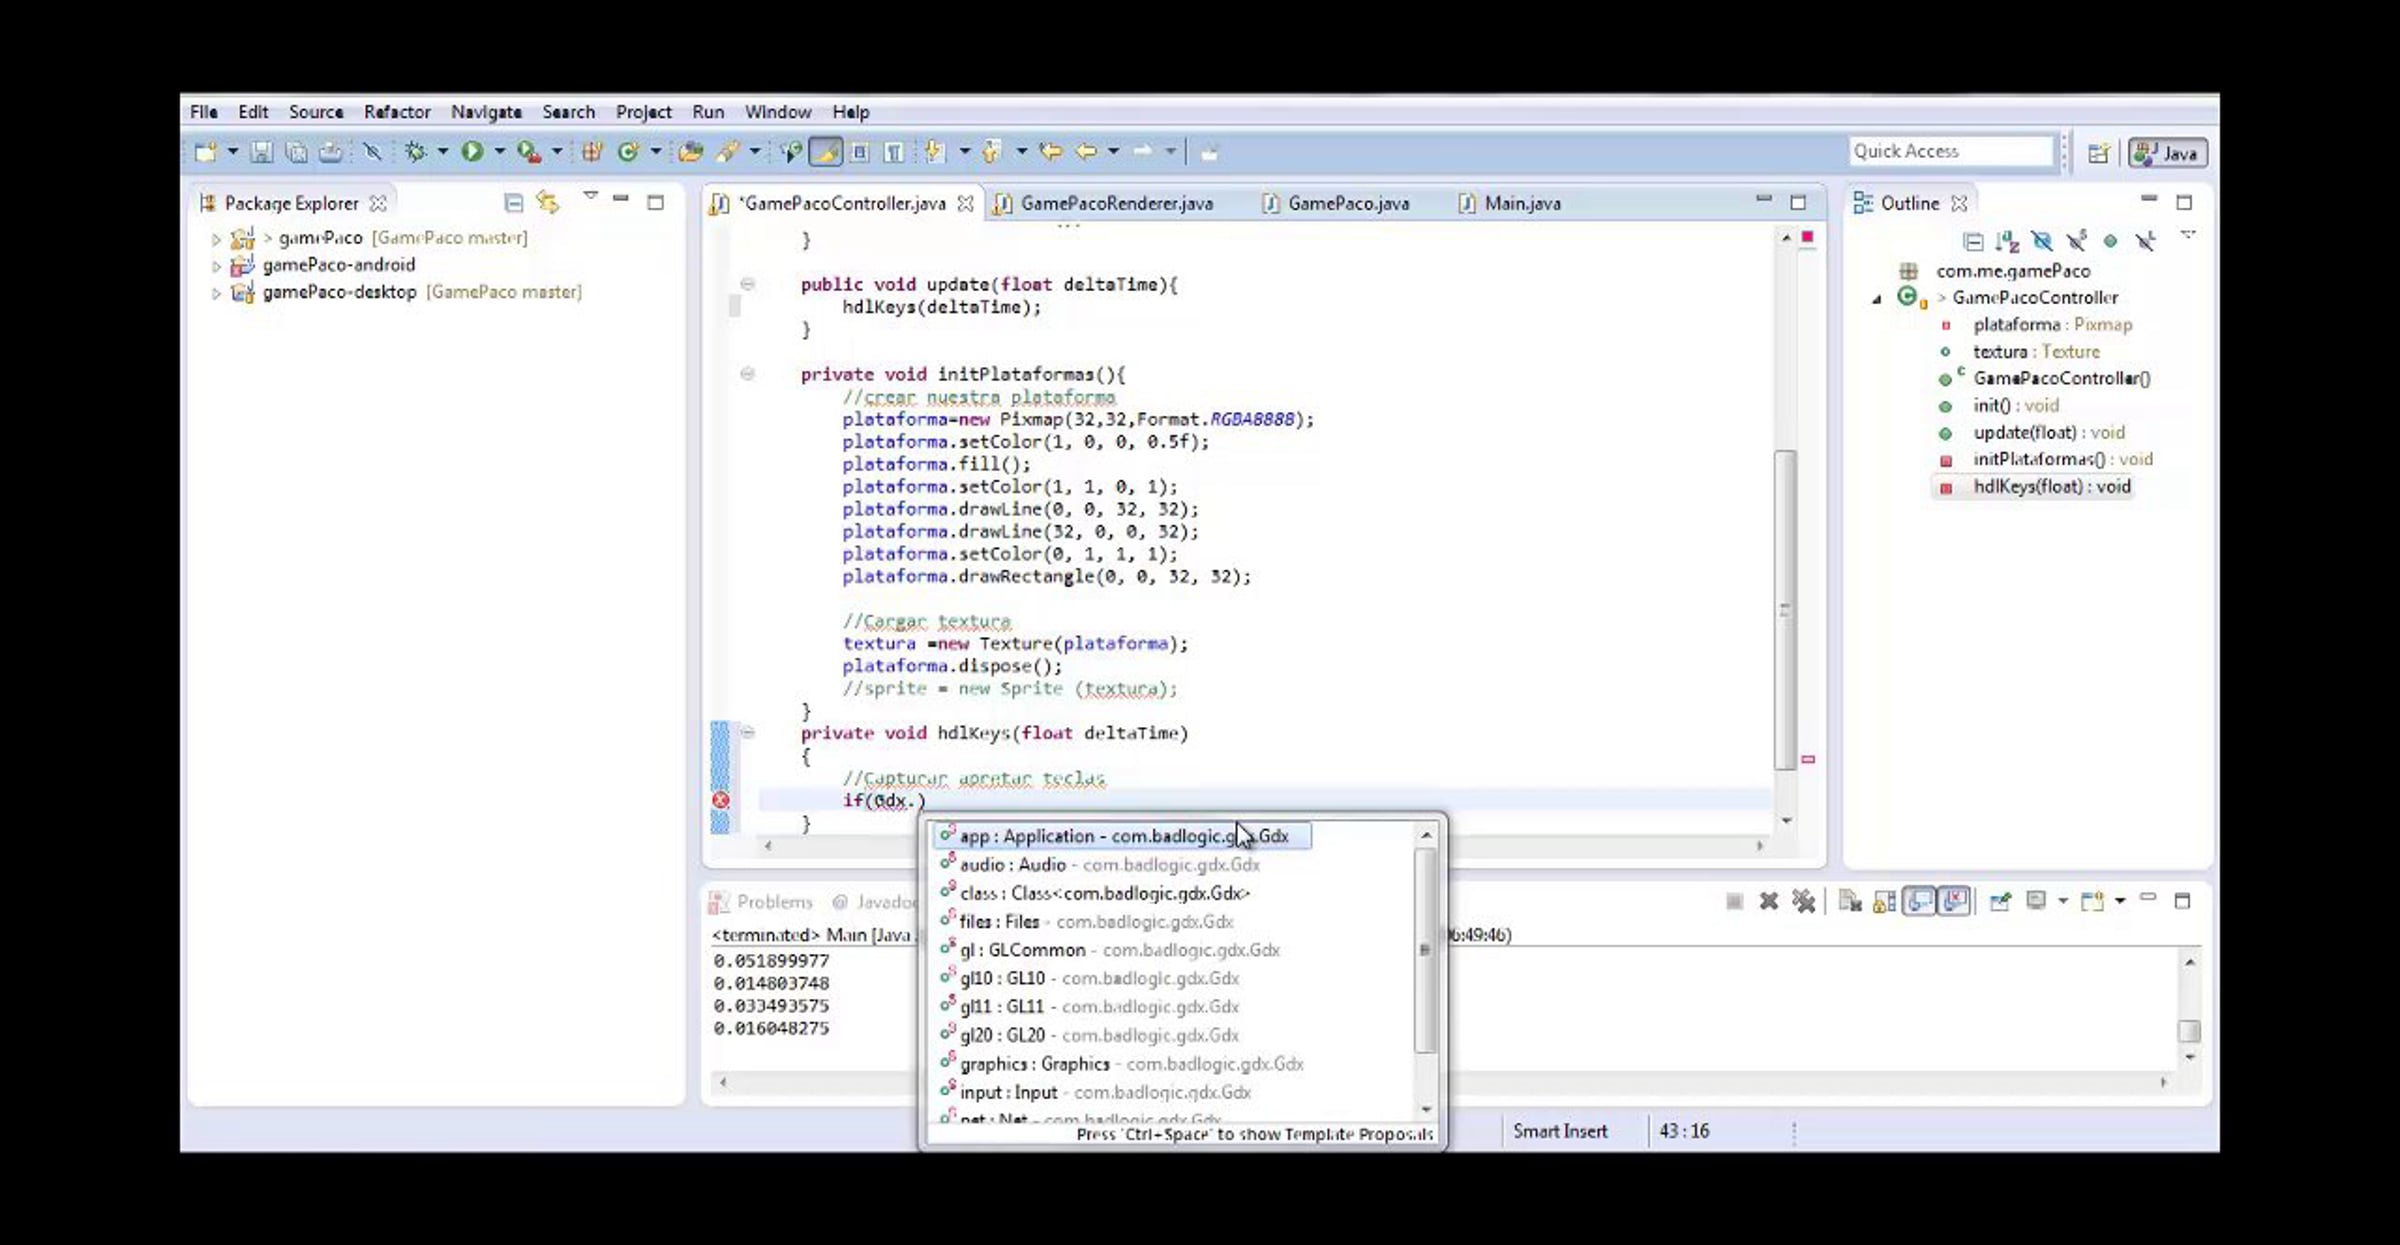Click the Last Edit Location arrow icon
This screenshot has height=1245, width=2400.
1050,152
